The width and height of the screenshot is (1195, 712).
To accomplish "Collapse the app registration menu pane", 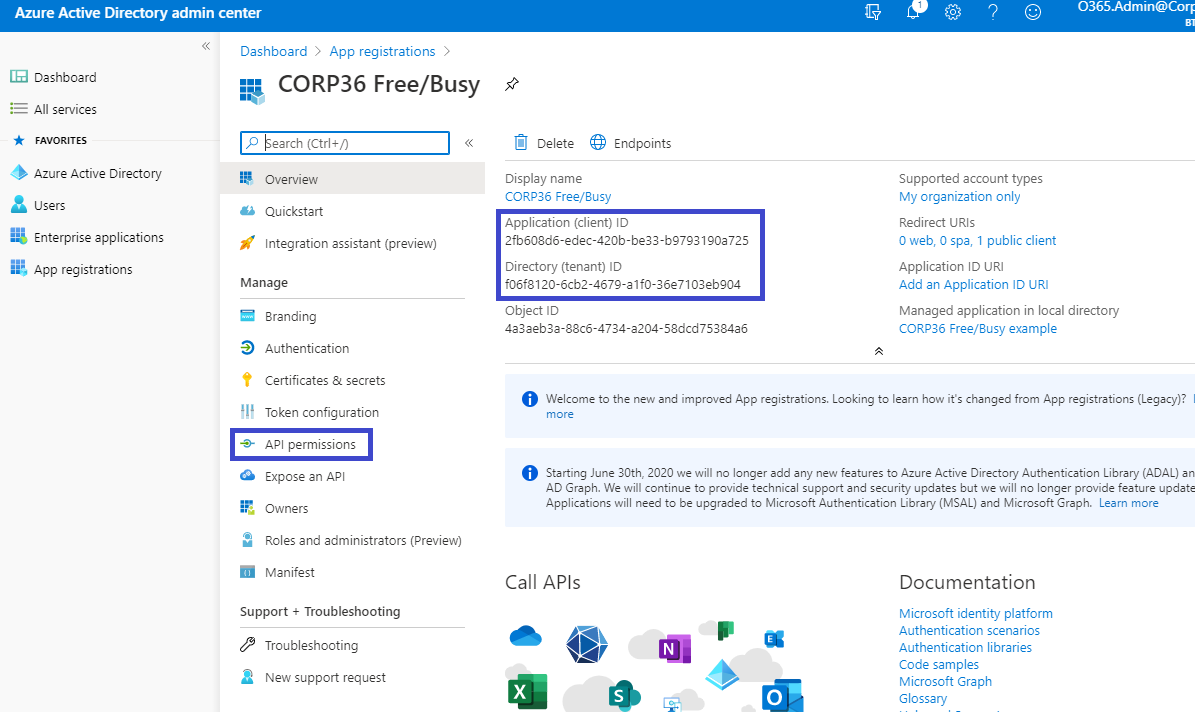I will 469,143.
